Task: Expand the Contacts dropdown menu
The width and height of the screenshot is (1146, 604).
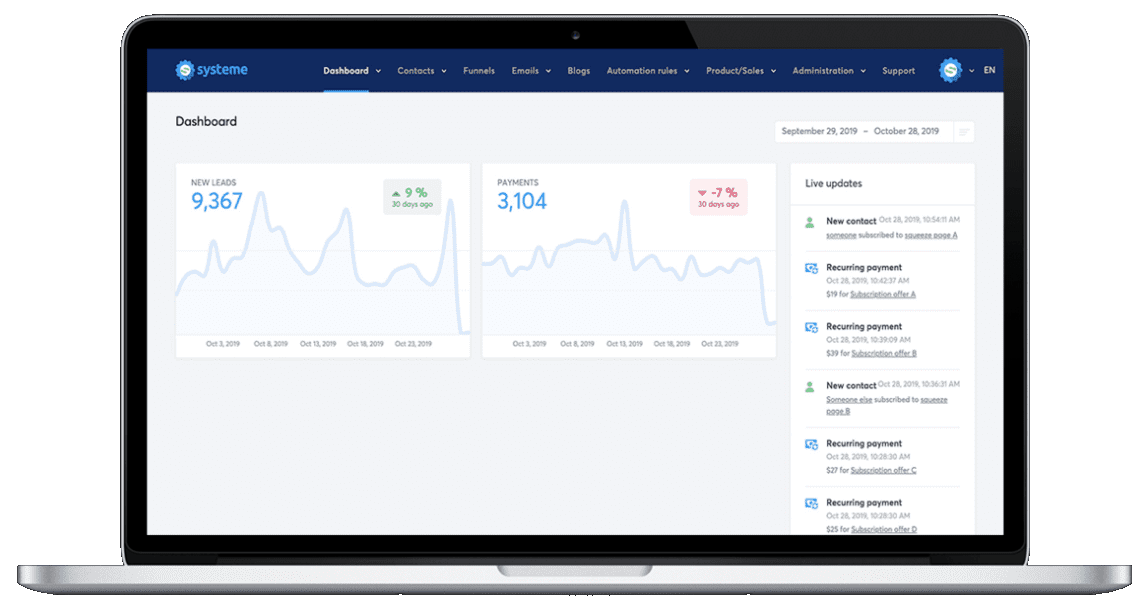Action: [422, 71]
